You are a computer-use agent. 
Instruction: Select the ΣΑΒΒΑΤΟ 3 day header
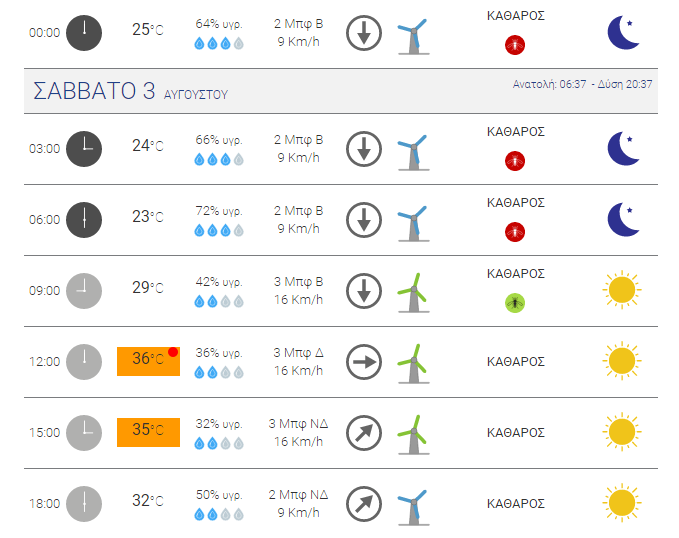coord(341,91)
